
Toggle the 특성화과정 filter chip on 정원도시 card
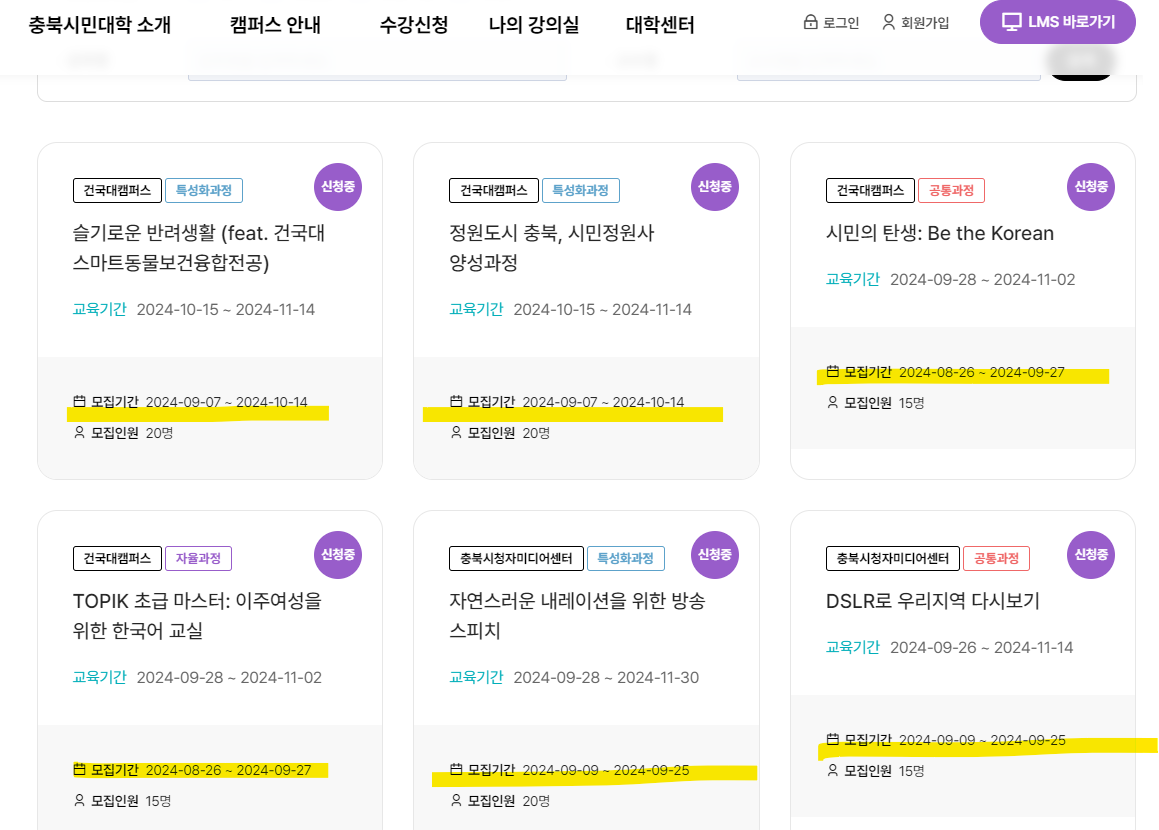coord(581,189)
